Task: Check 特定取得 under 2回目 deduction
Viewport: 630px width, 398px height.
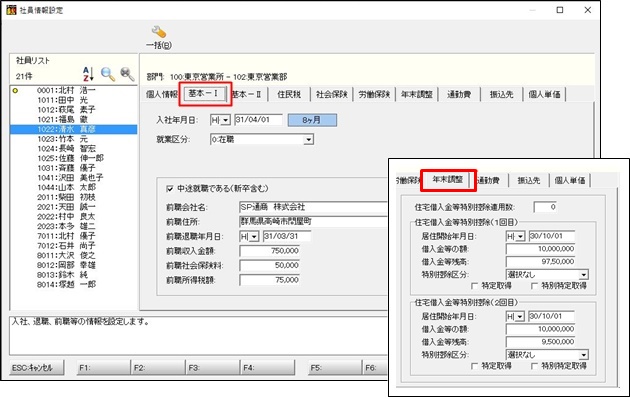Action: tap(475, 366)
